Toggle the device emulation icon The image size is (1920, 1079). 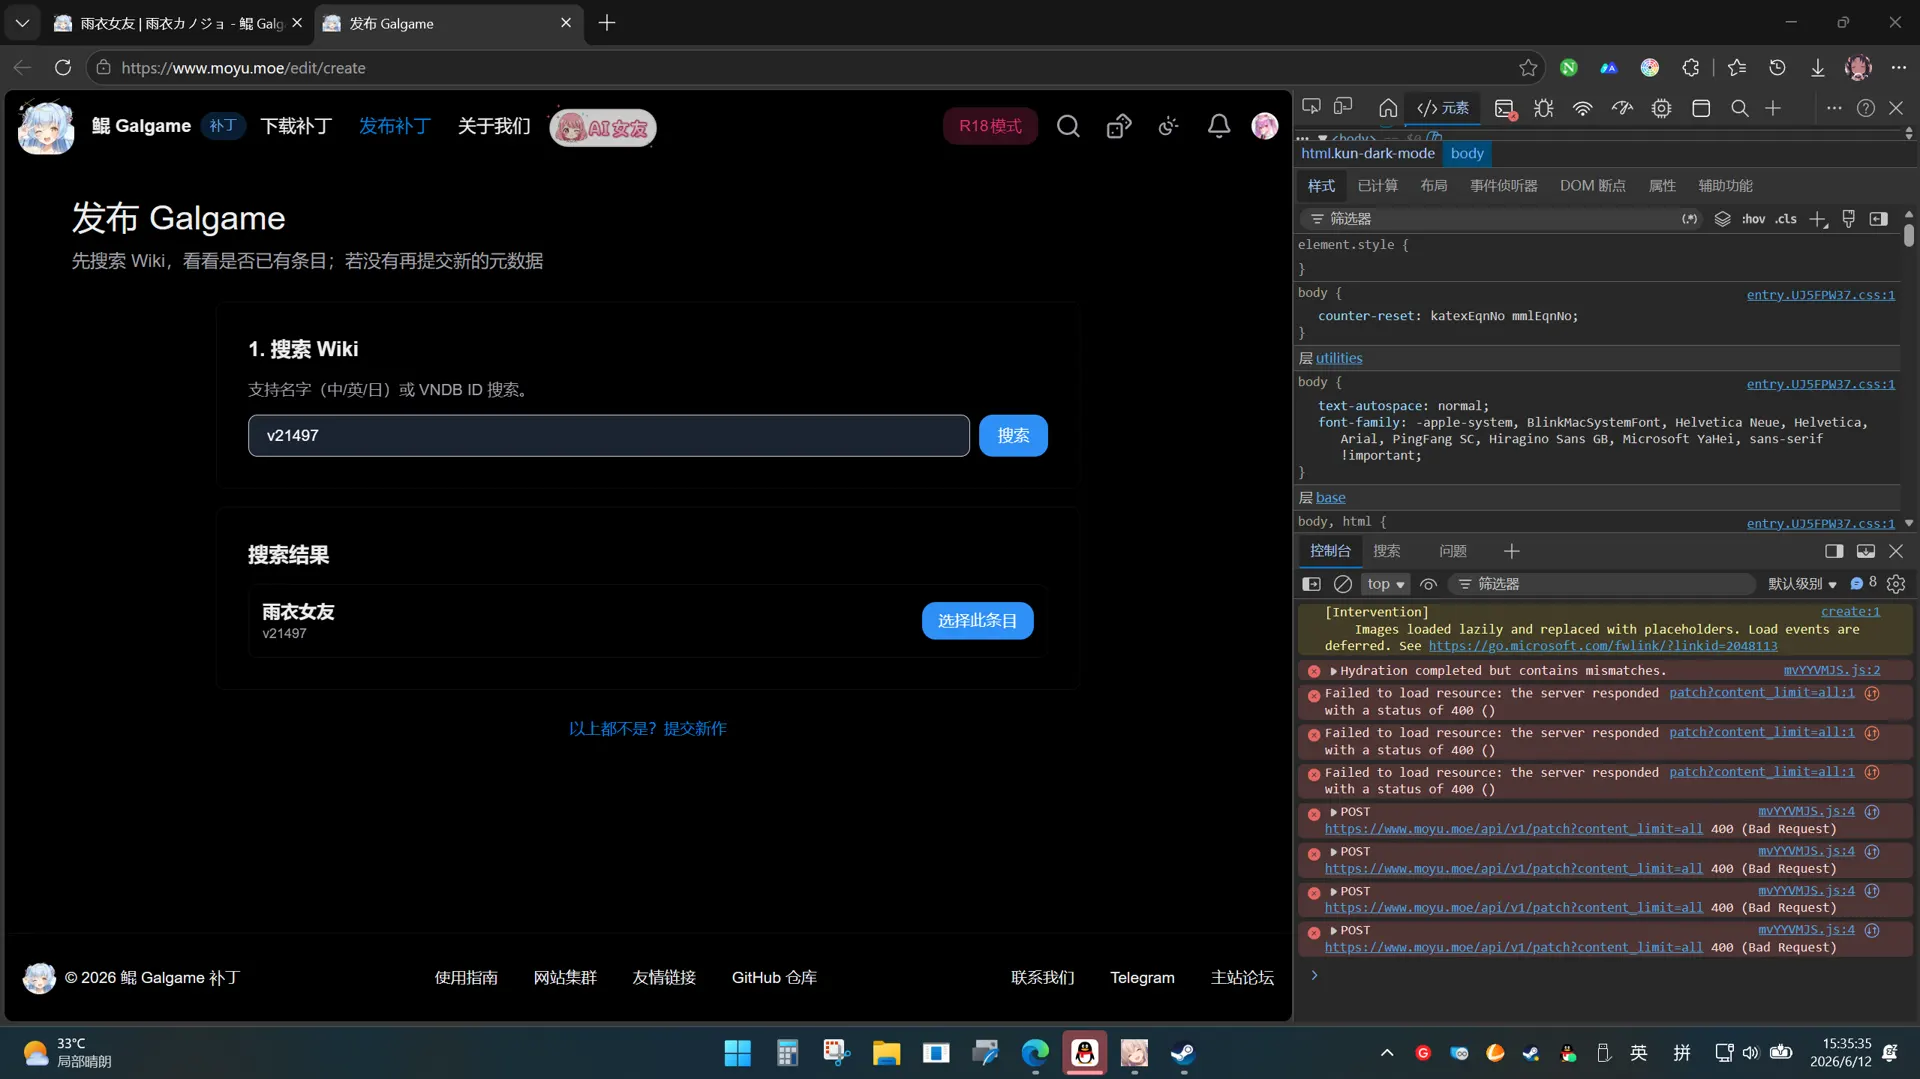click(x=1344, y=107)
